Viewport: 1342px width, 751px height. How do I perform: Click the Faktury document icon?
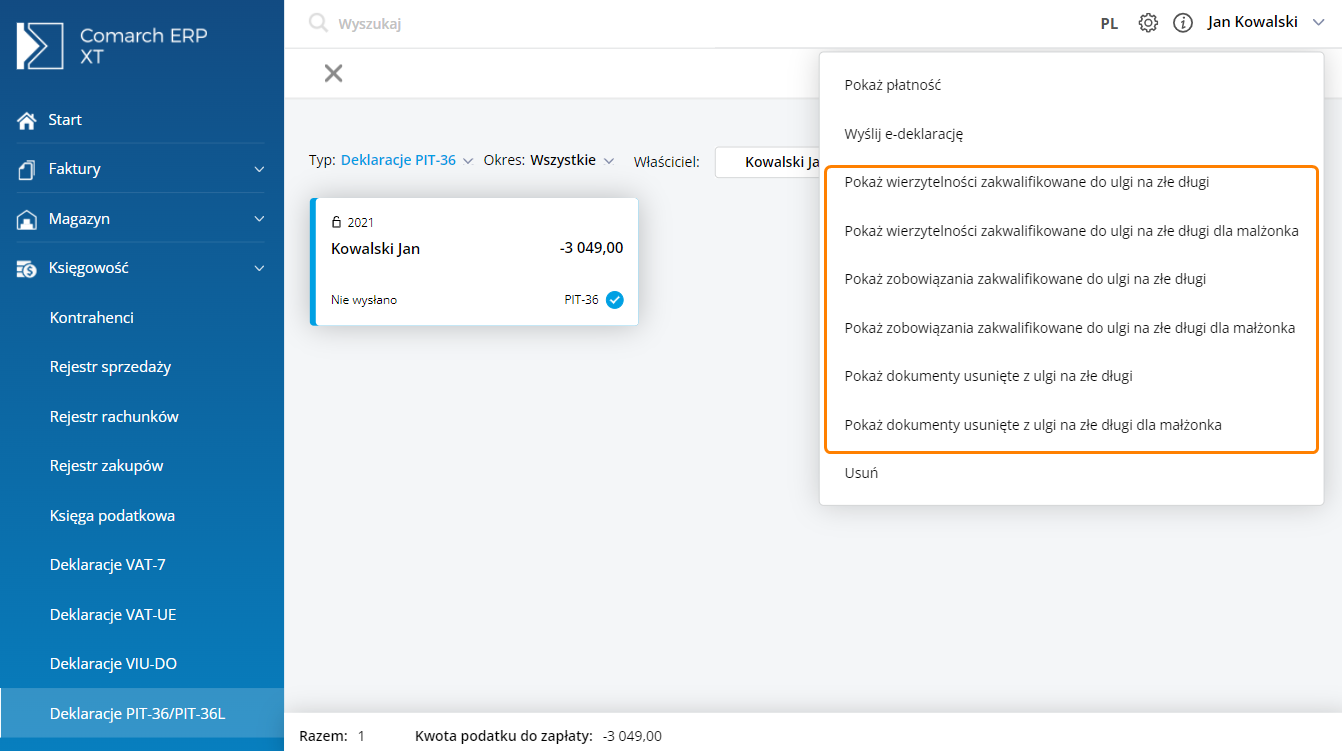(27, 170)
